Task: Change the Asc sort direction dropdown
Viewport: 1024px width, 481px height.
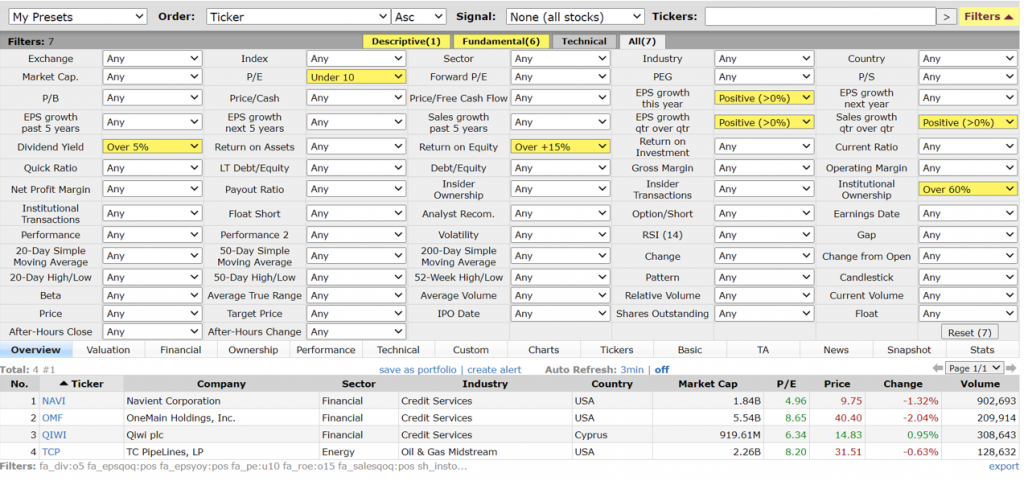Action: [x=419, y=17]
